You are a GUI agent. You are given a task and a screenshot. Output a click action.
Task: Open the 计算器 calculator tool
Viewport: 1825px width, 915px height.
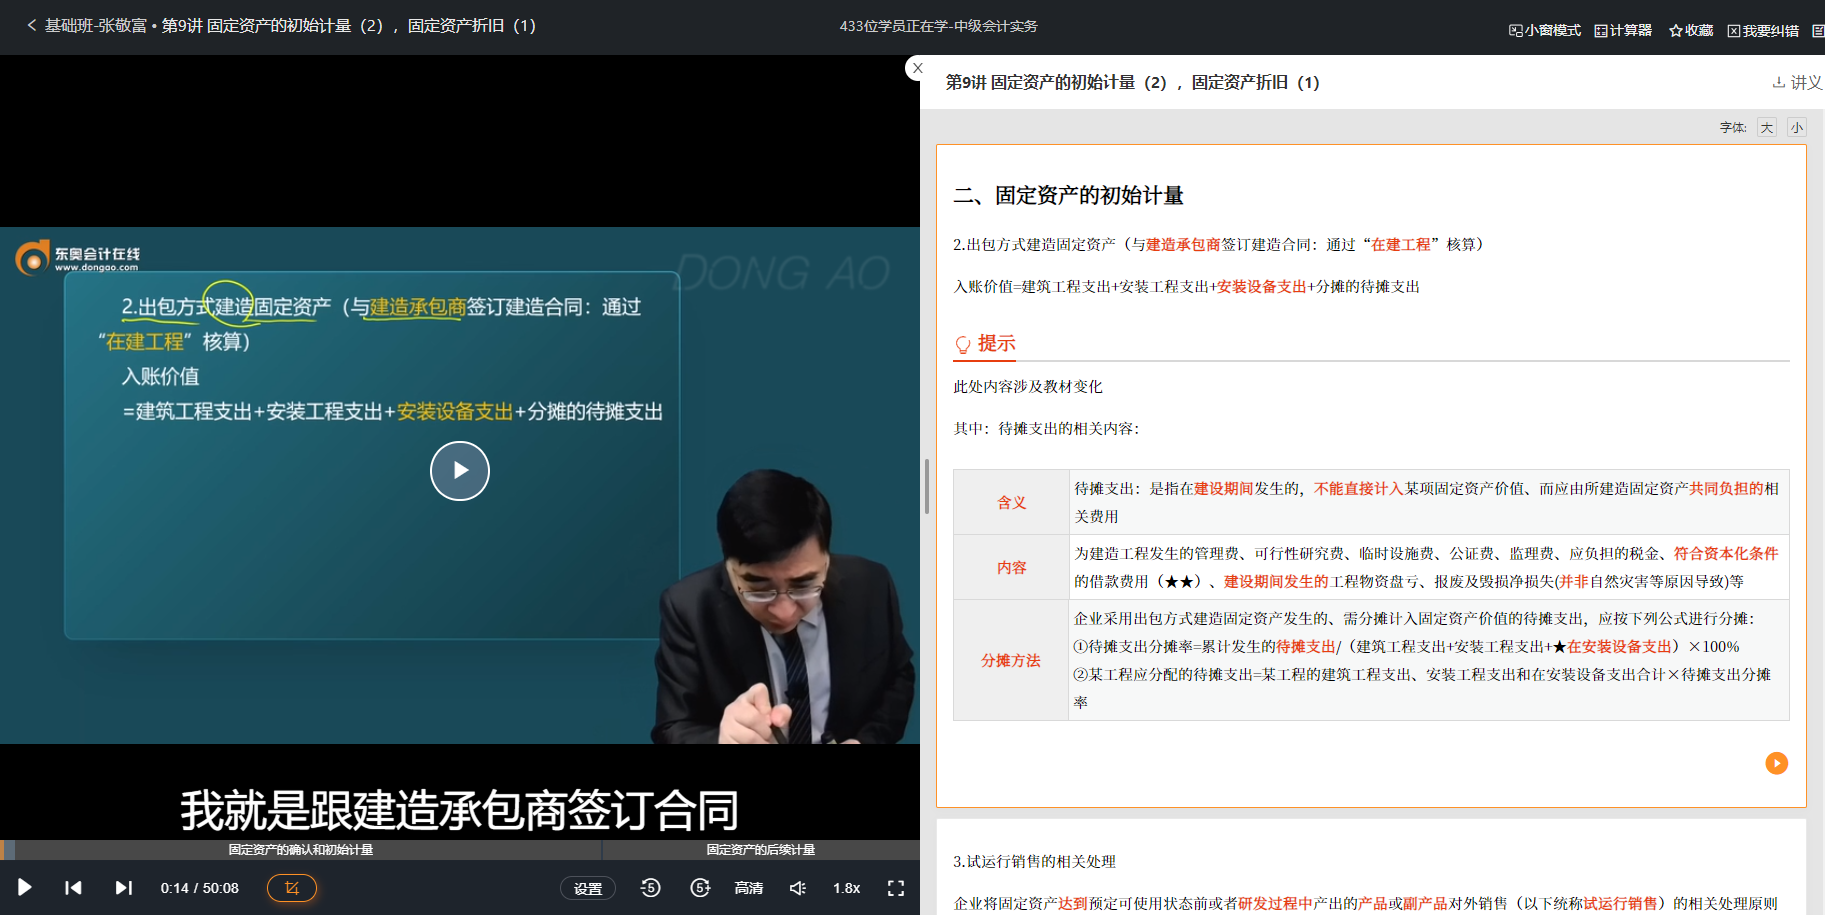coord(1622,29)
